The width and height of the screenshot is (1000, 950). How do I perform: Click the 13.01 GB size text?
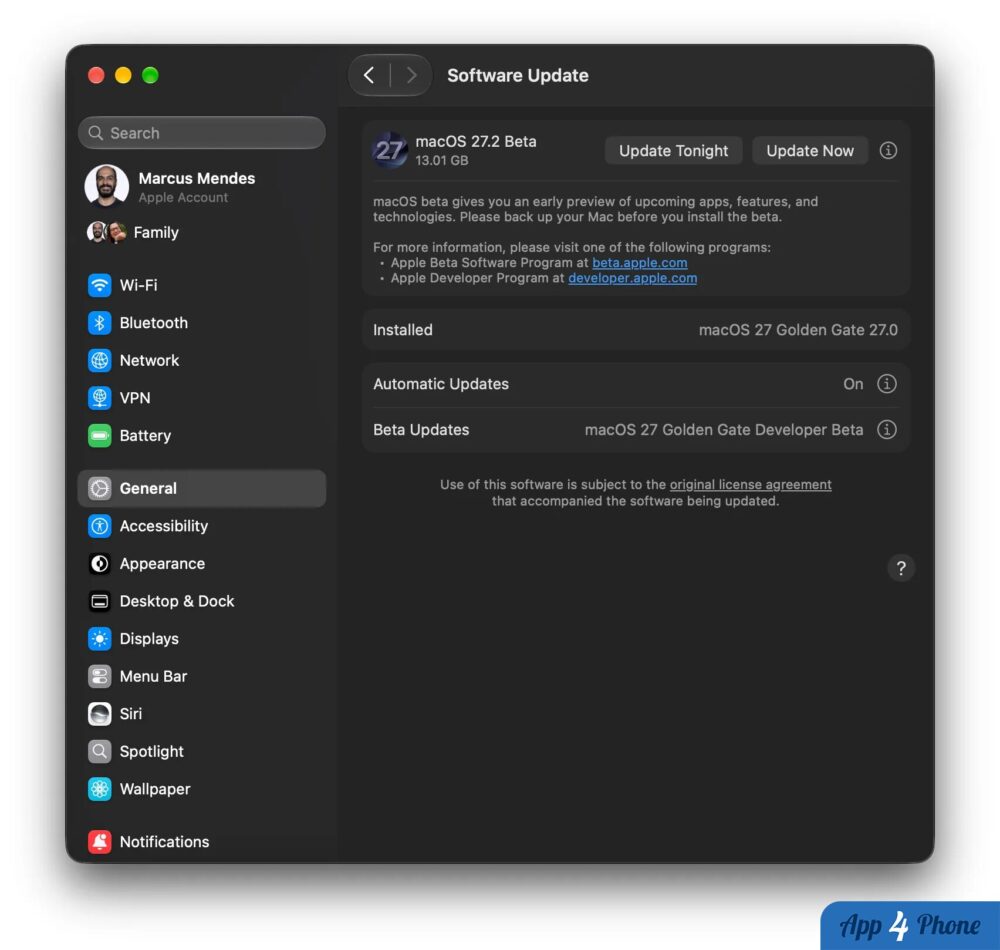coord(441,161)
